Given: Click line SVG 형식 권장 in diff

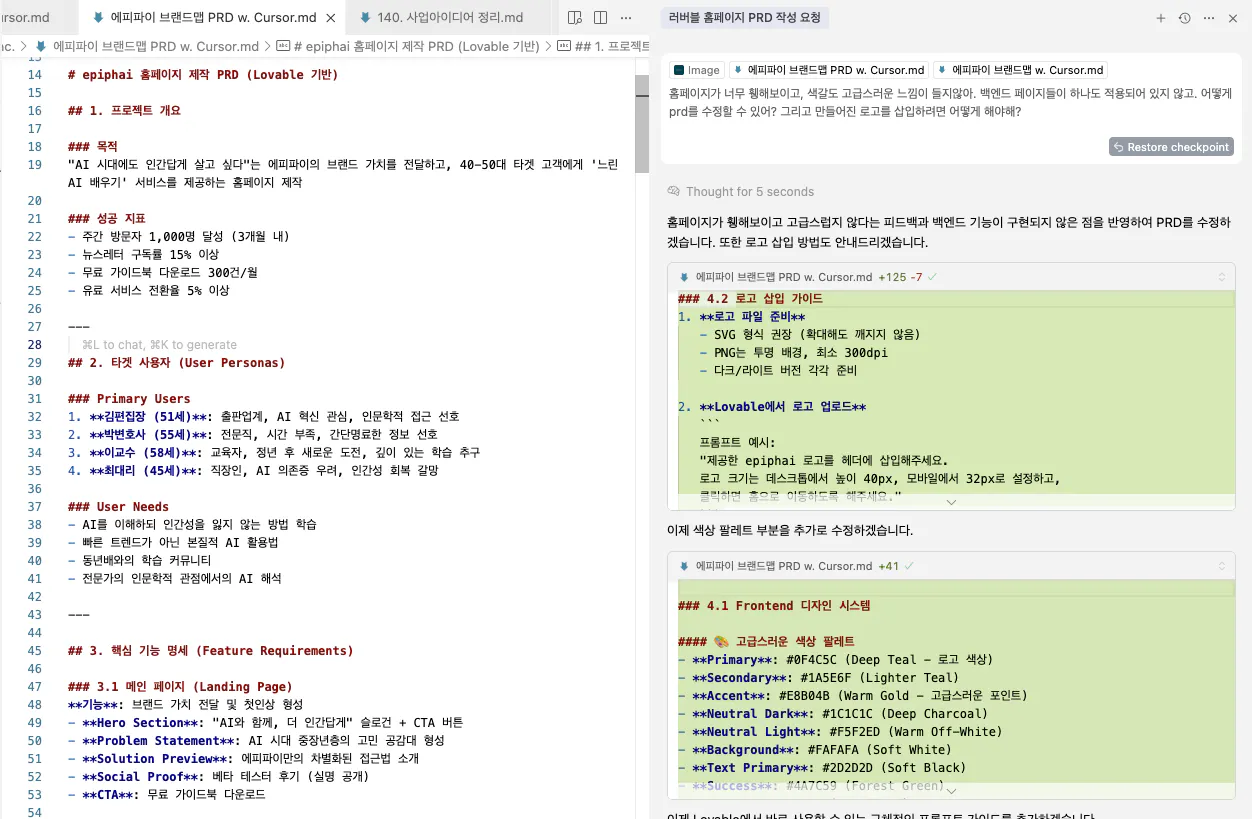Looking at the screenshot, I should (810, 334).
